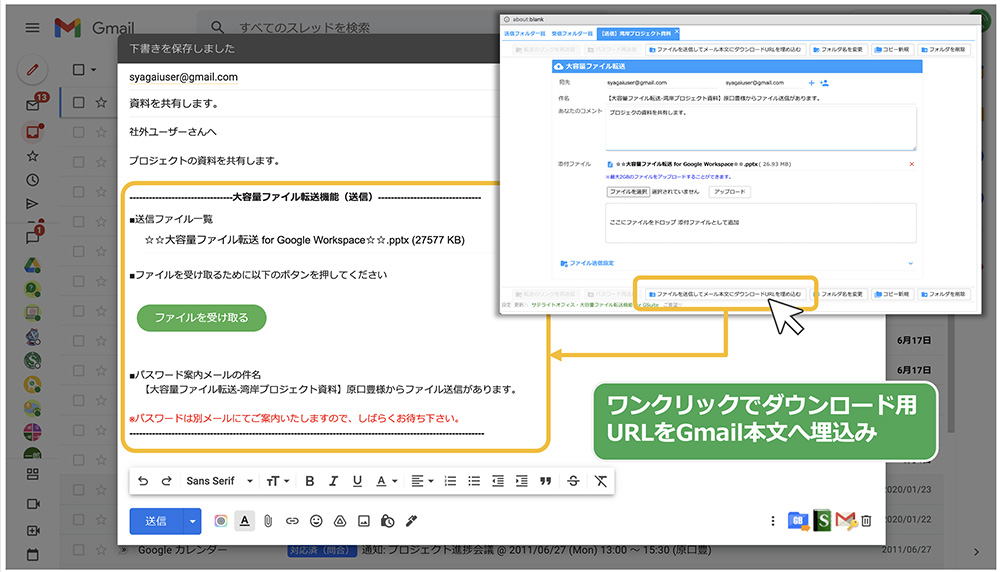Insert a link with the chain icon

292,521
